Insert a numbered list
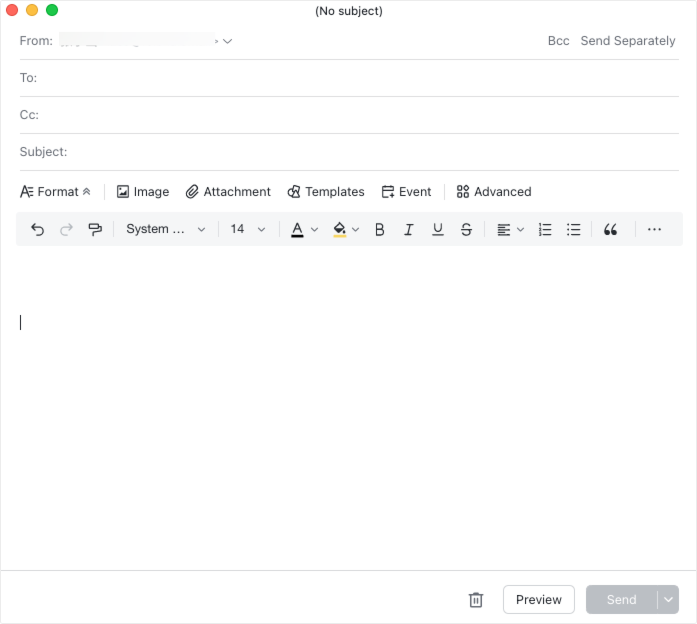The image size is (697, 624). tap(545, 229)
